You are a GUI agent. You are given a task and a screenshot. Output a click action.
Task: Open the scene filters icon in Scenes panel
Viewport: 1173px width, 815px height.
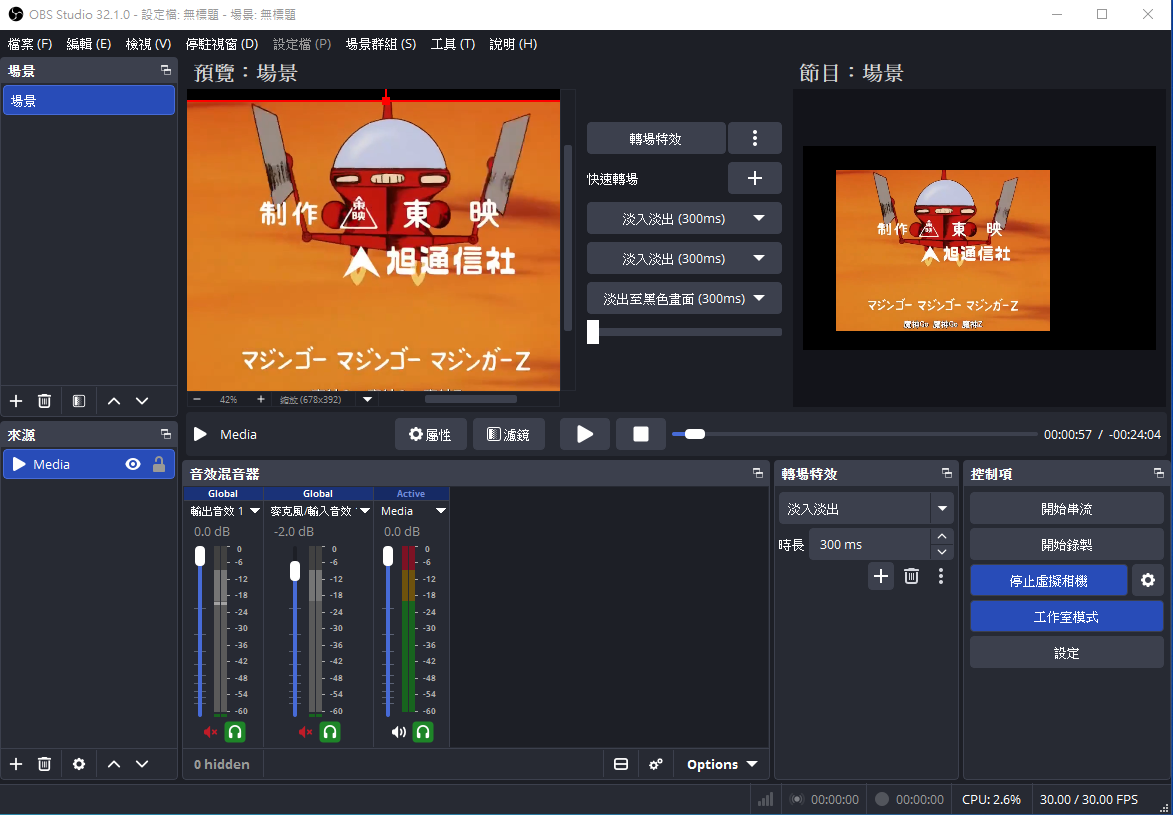tap(79, 401)
